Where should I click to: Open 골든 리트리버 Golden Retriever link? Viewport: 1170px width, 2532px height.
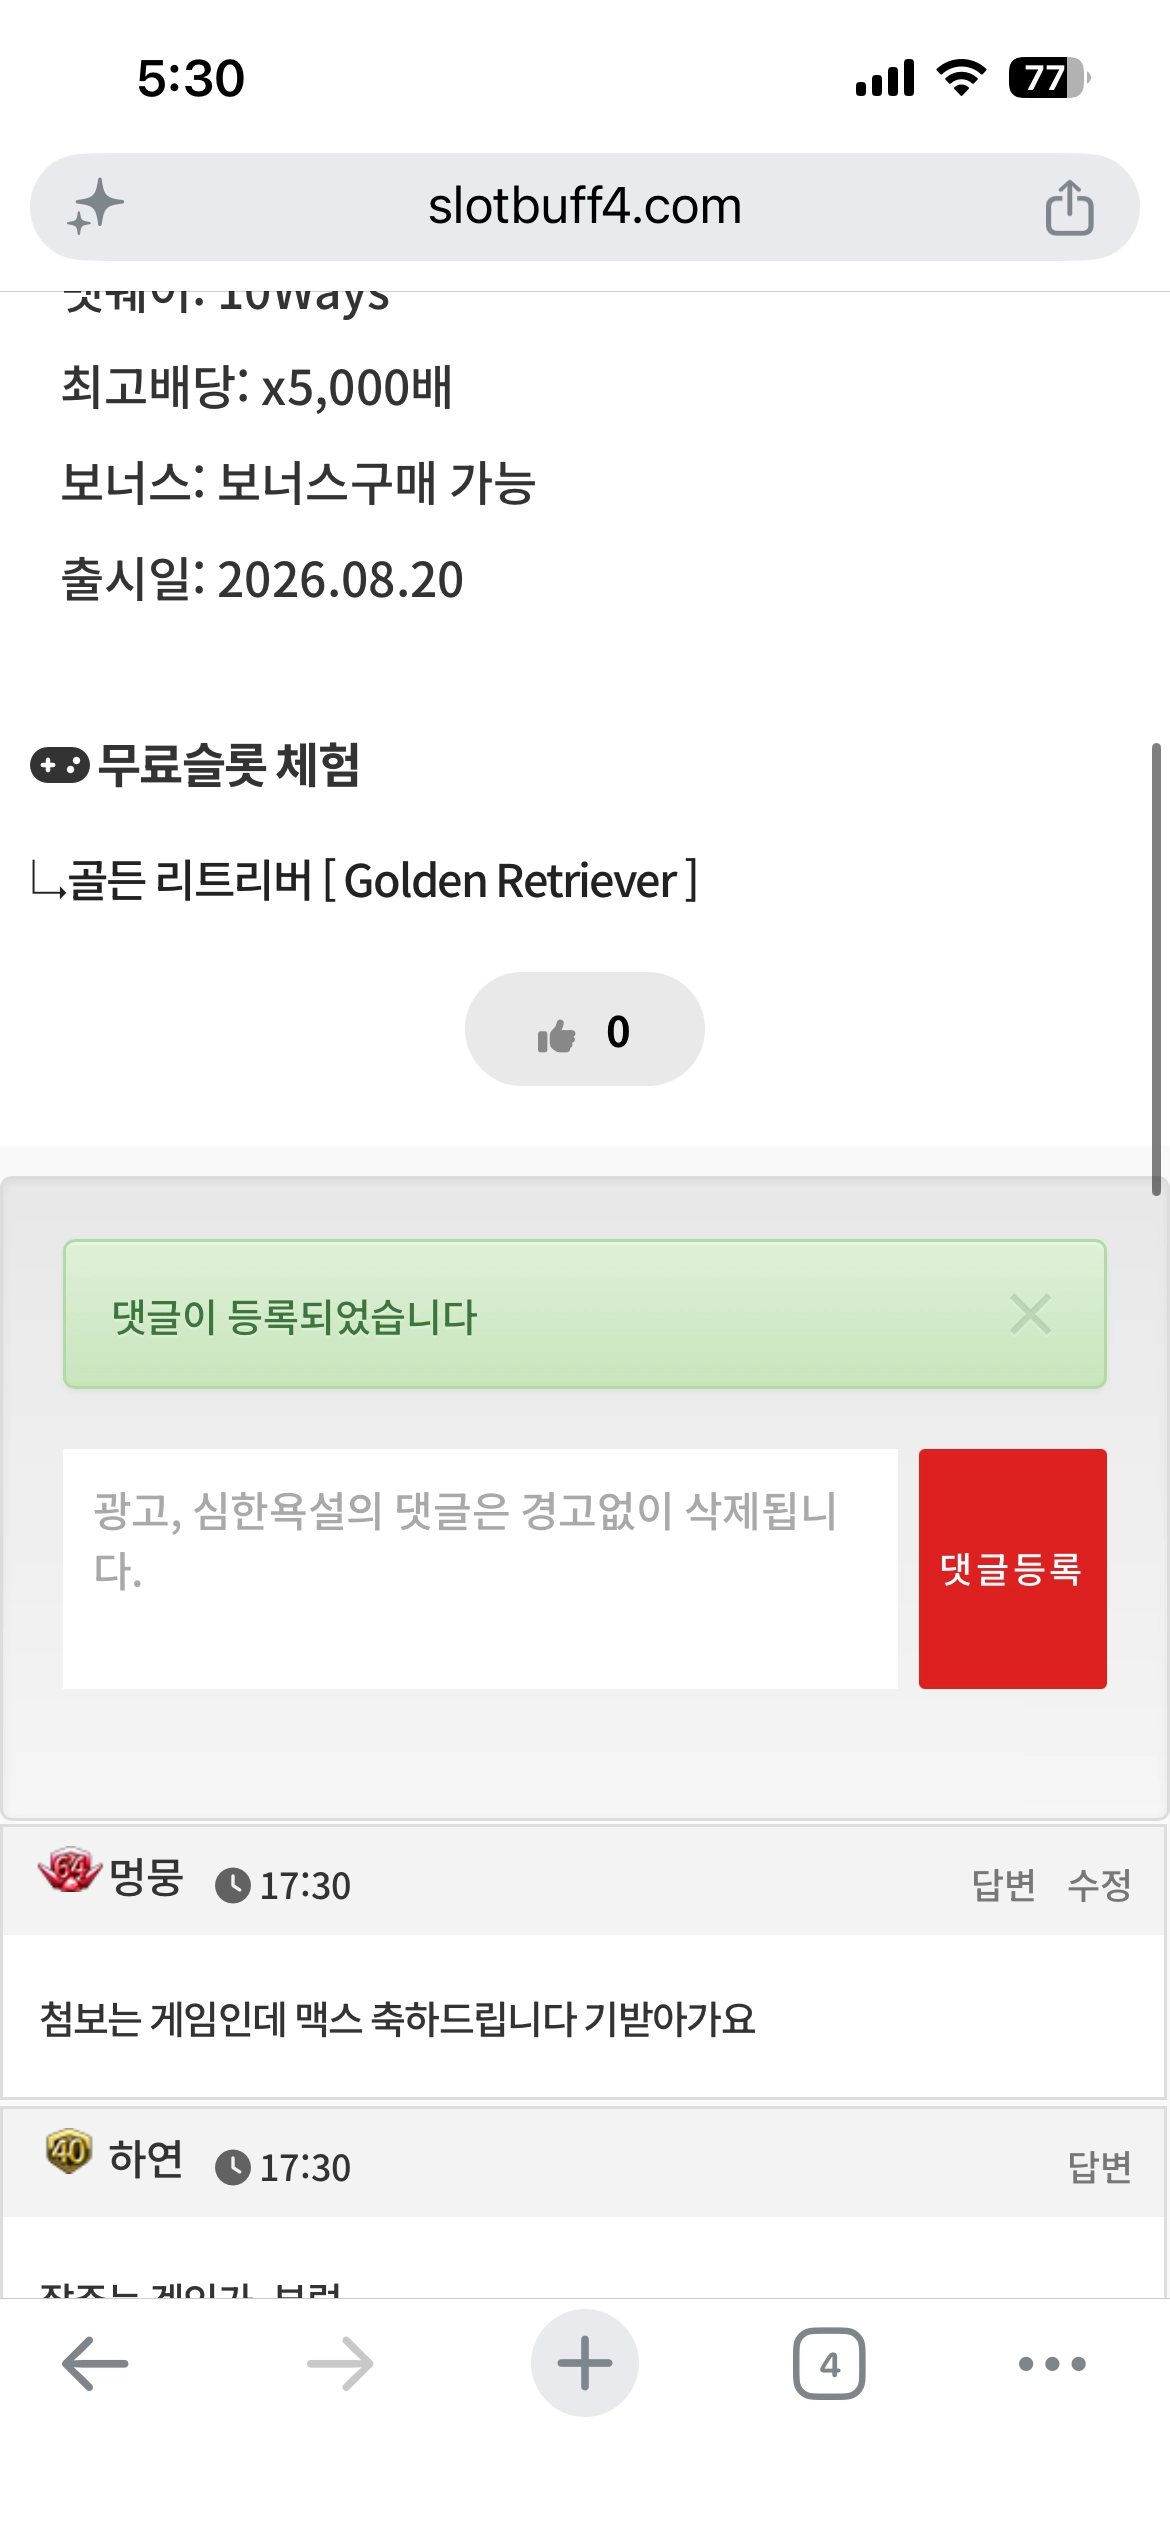pyautogui.click(x=382, y=881)
